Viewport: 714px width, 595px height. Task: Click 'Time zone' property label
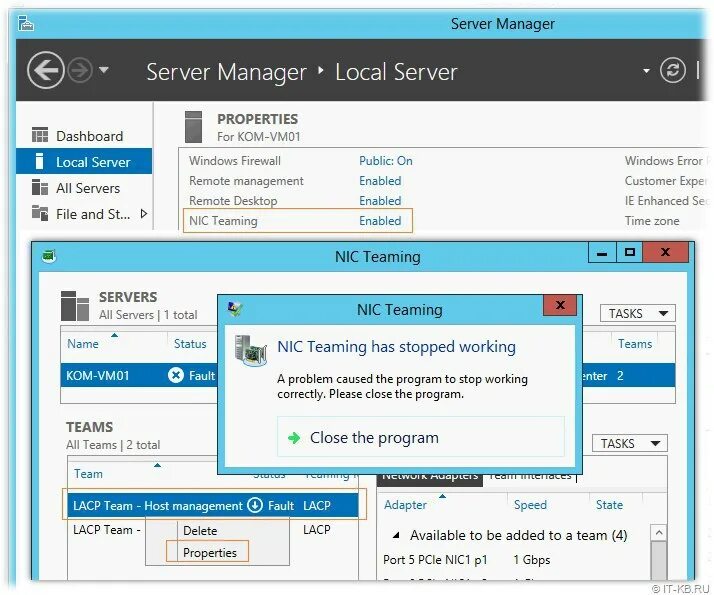pos(652,221)
